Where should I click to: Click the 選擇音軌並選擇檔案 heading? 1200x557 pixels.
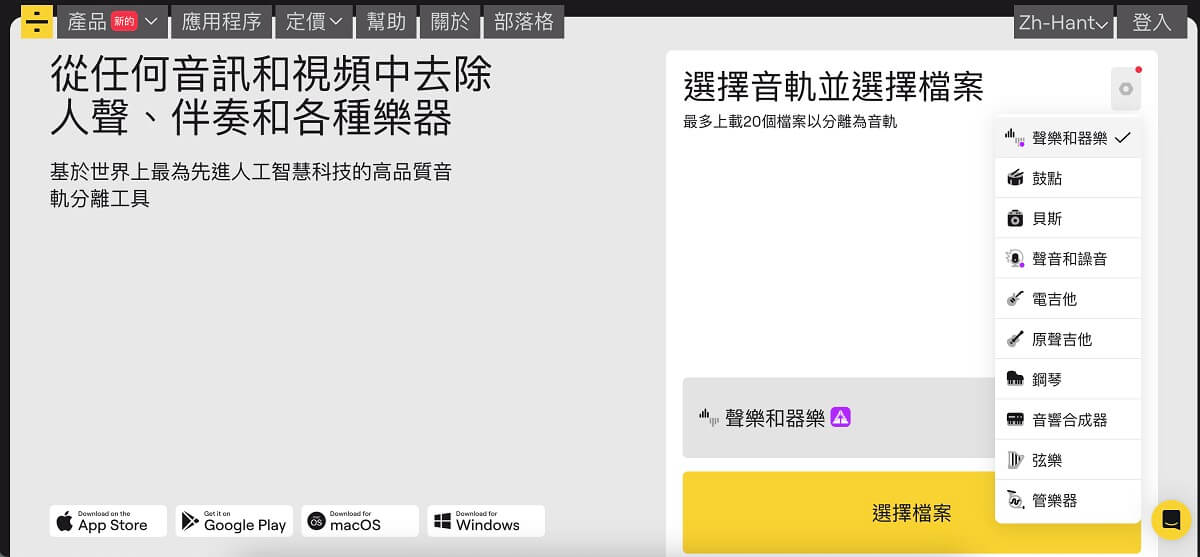[833, 86]
